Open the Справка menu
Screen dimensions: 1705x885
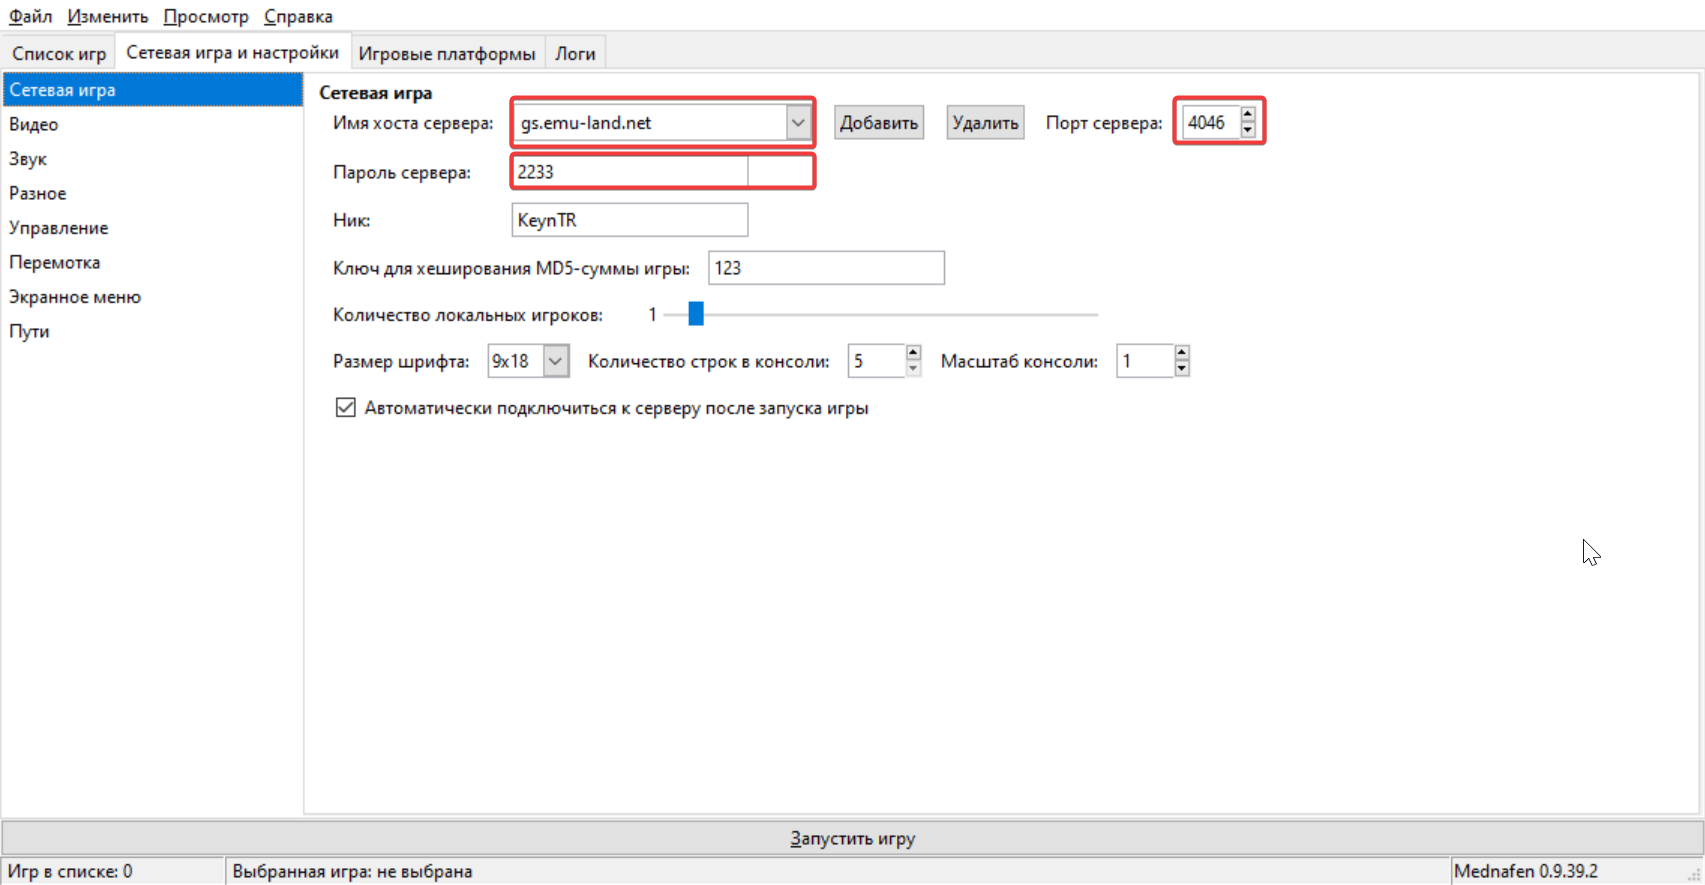click(x=298, y=16)
